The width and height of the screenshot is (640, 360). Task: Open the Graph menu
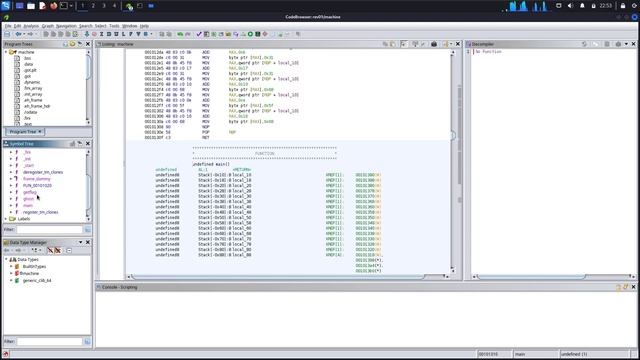coord(47,26)
